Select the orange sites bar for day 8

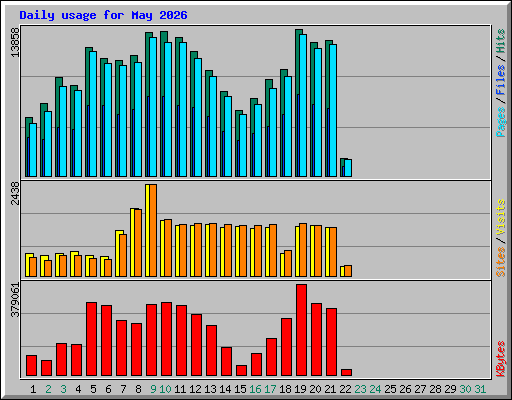(x=138, y=243)
